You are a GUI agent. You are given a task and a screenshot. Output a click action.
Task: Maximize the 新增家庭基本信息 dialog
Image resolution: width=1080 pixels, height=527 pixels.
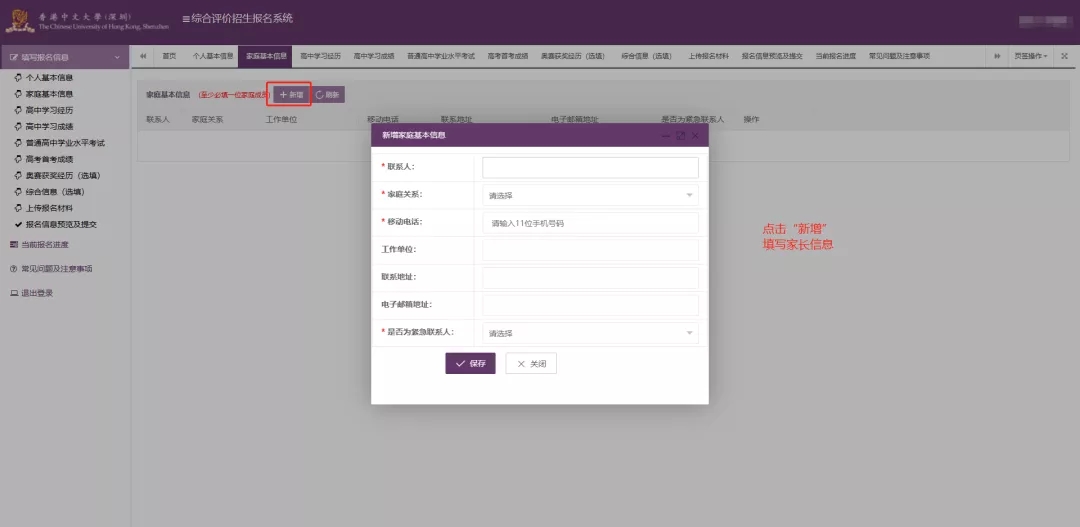coord(681,135)
